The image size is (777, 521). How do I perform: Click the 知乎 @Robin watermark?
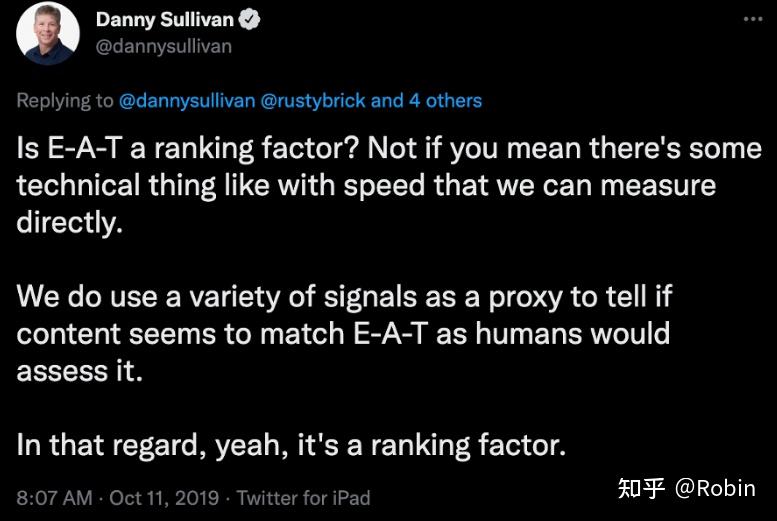click(x=686, y=489)
